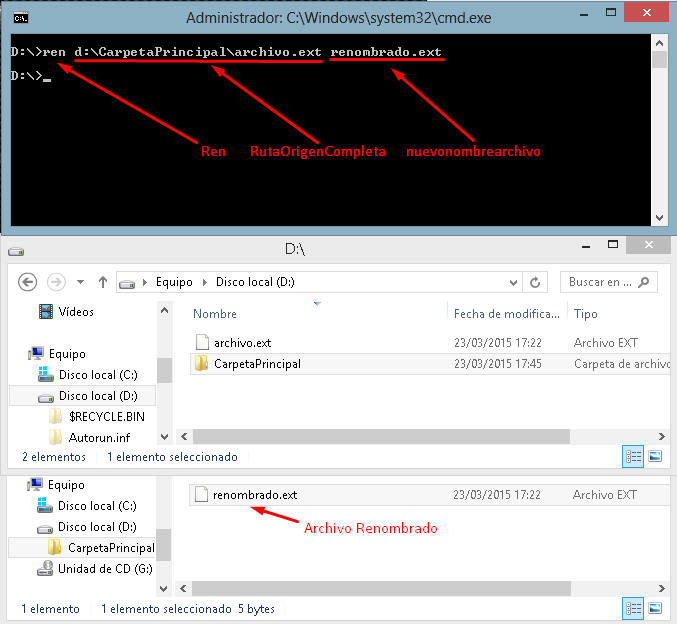This screenshot has height=624, width=677.
Task: Click CarpetaPrincipal folder icon in file list
Action: coord(202,363)
